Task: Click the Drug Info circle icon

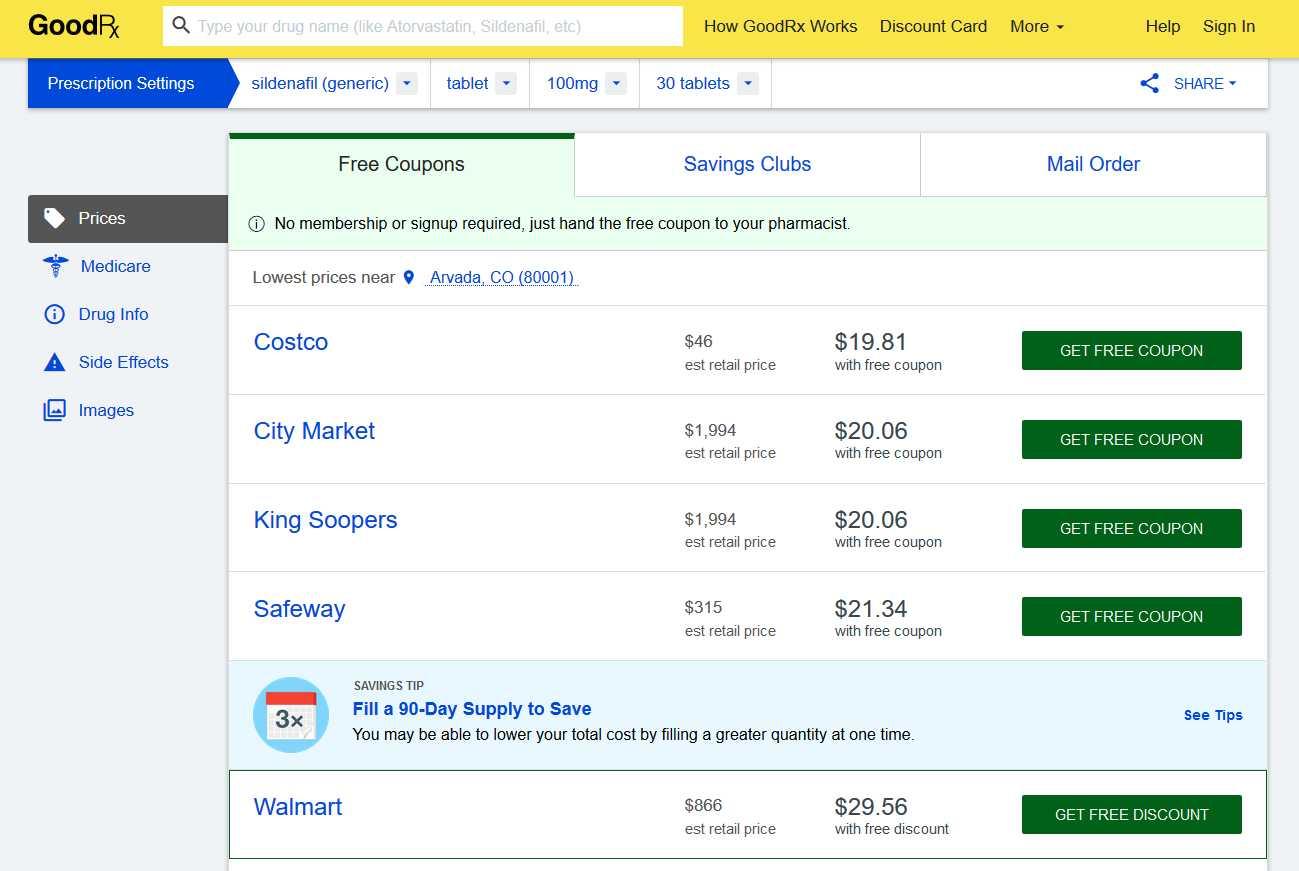Action: point(54,314)
